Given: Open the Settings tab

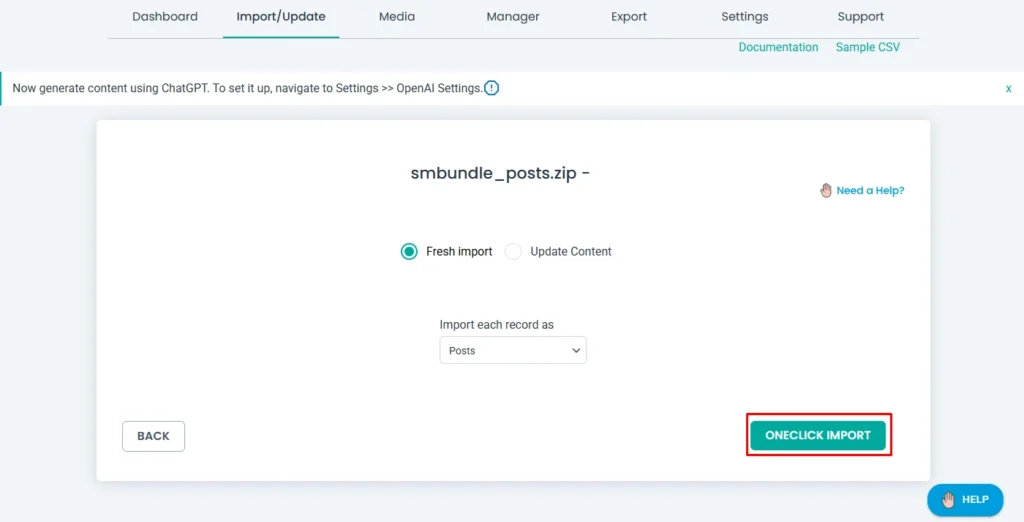Looking at the screenshot, I should (745, 17).
